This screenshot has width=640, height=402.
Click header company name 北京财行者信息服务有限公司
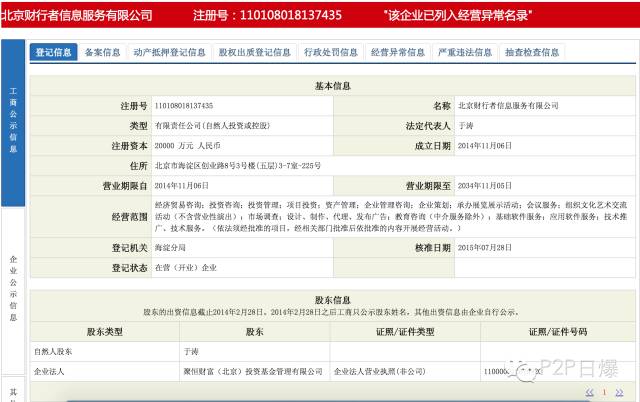pos(76,15)
